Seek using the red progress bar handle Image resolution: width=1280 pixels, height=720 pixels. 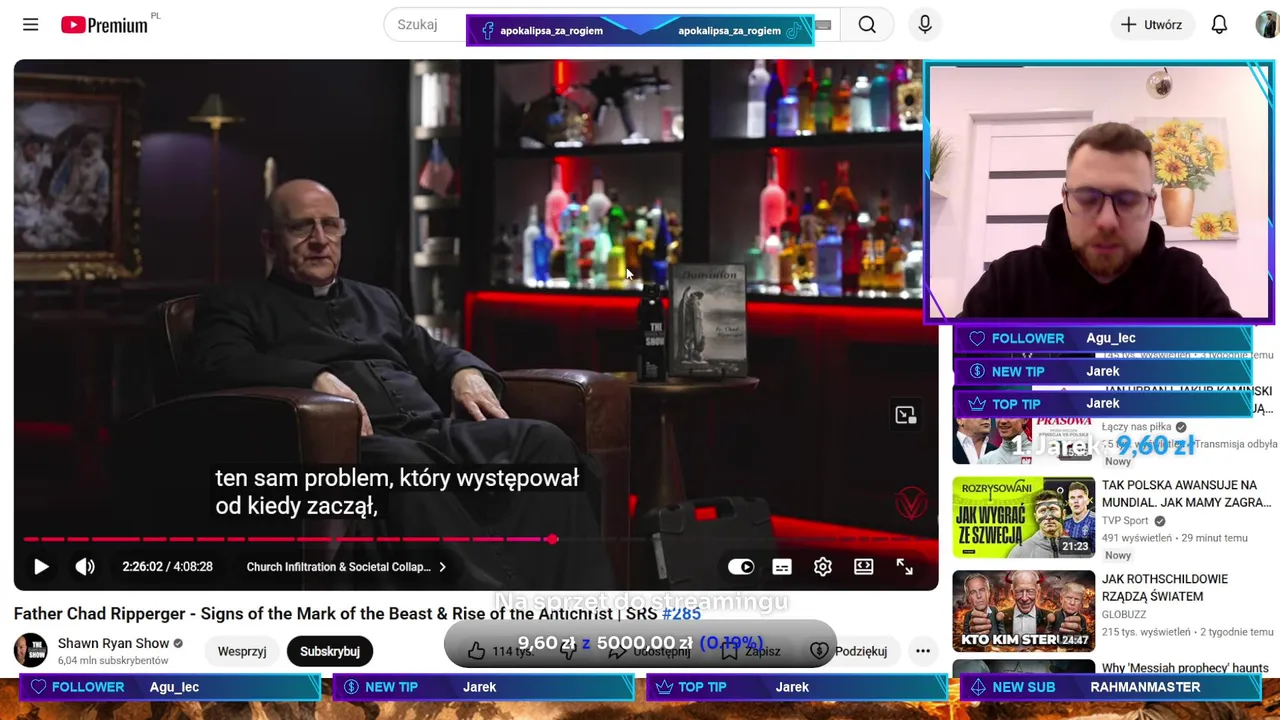point(551,539)
